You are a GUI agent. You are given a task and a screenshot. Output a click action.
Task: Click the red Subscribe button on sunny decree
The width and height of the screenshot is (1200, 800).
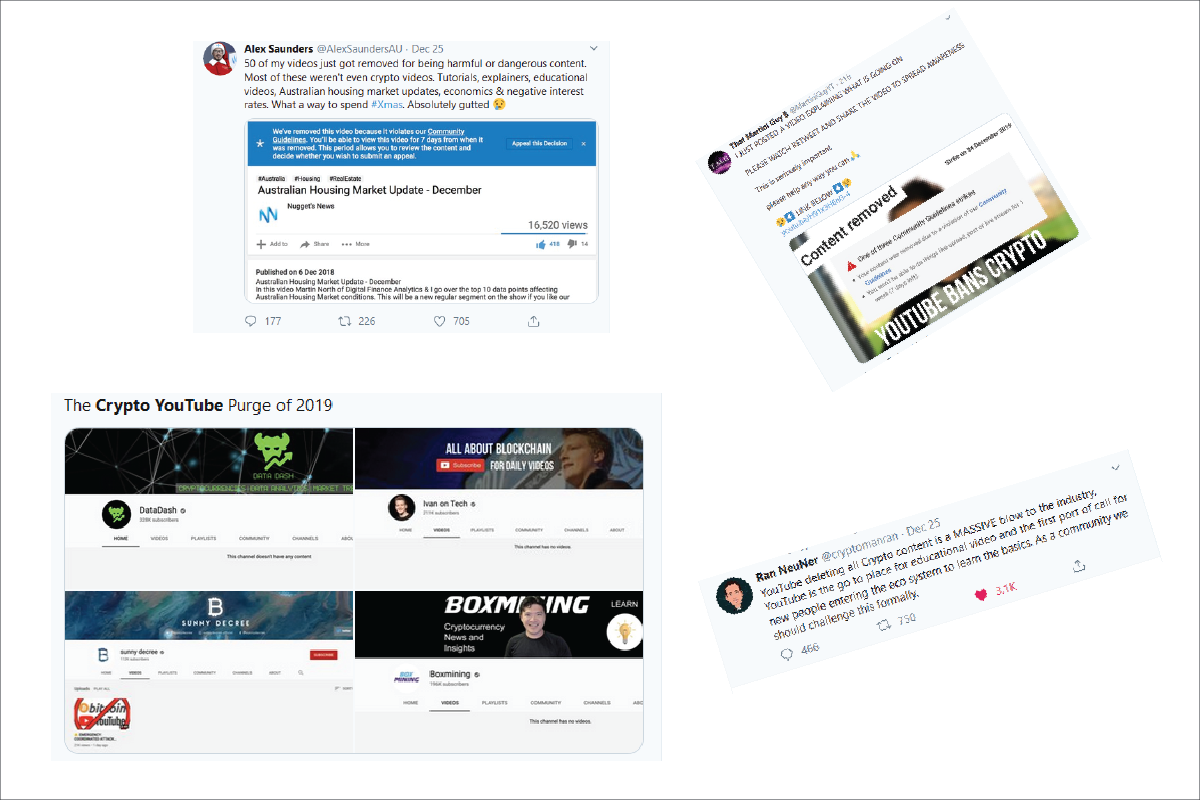(x=324, y=655)
